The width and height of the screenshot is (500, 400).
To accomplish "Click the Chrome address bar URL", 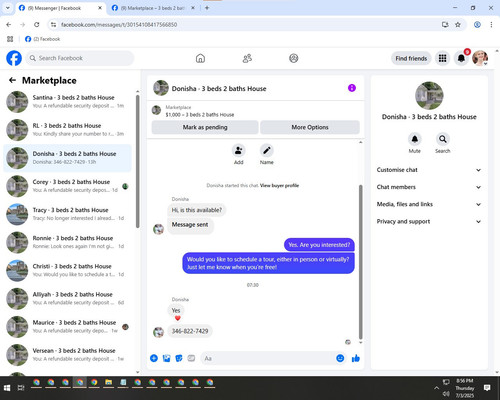I will coord(119,25).
